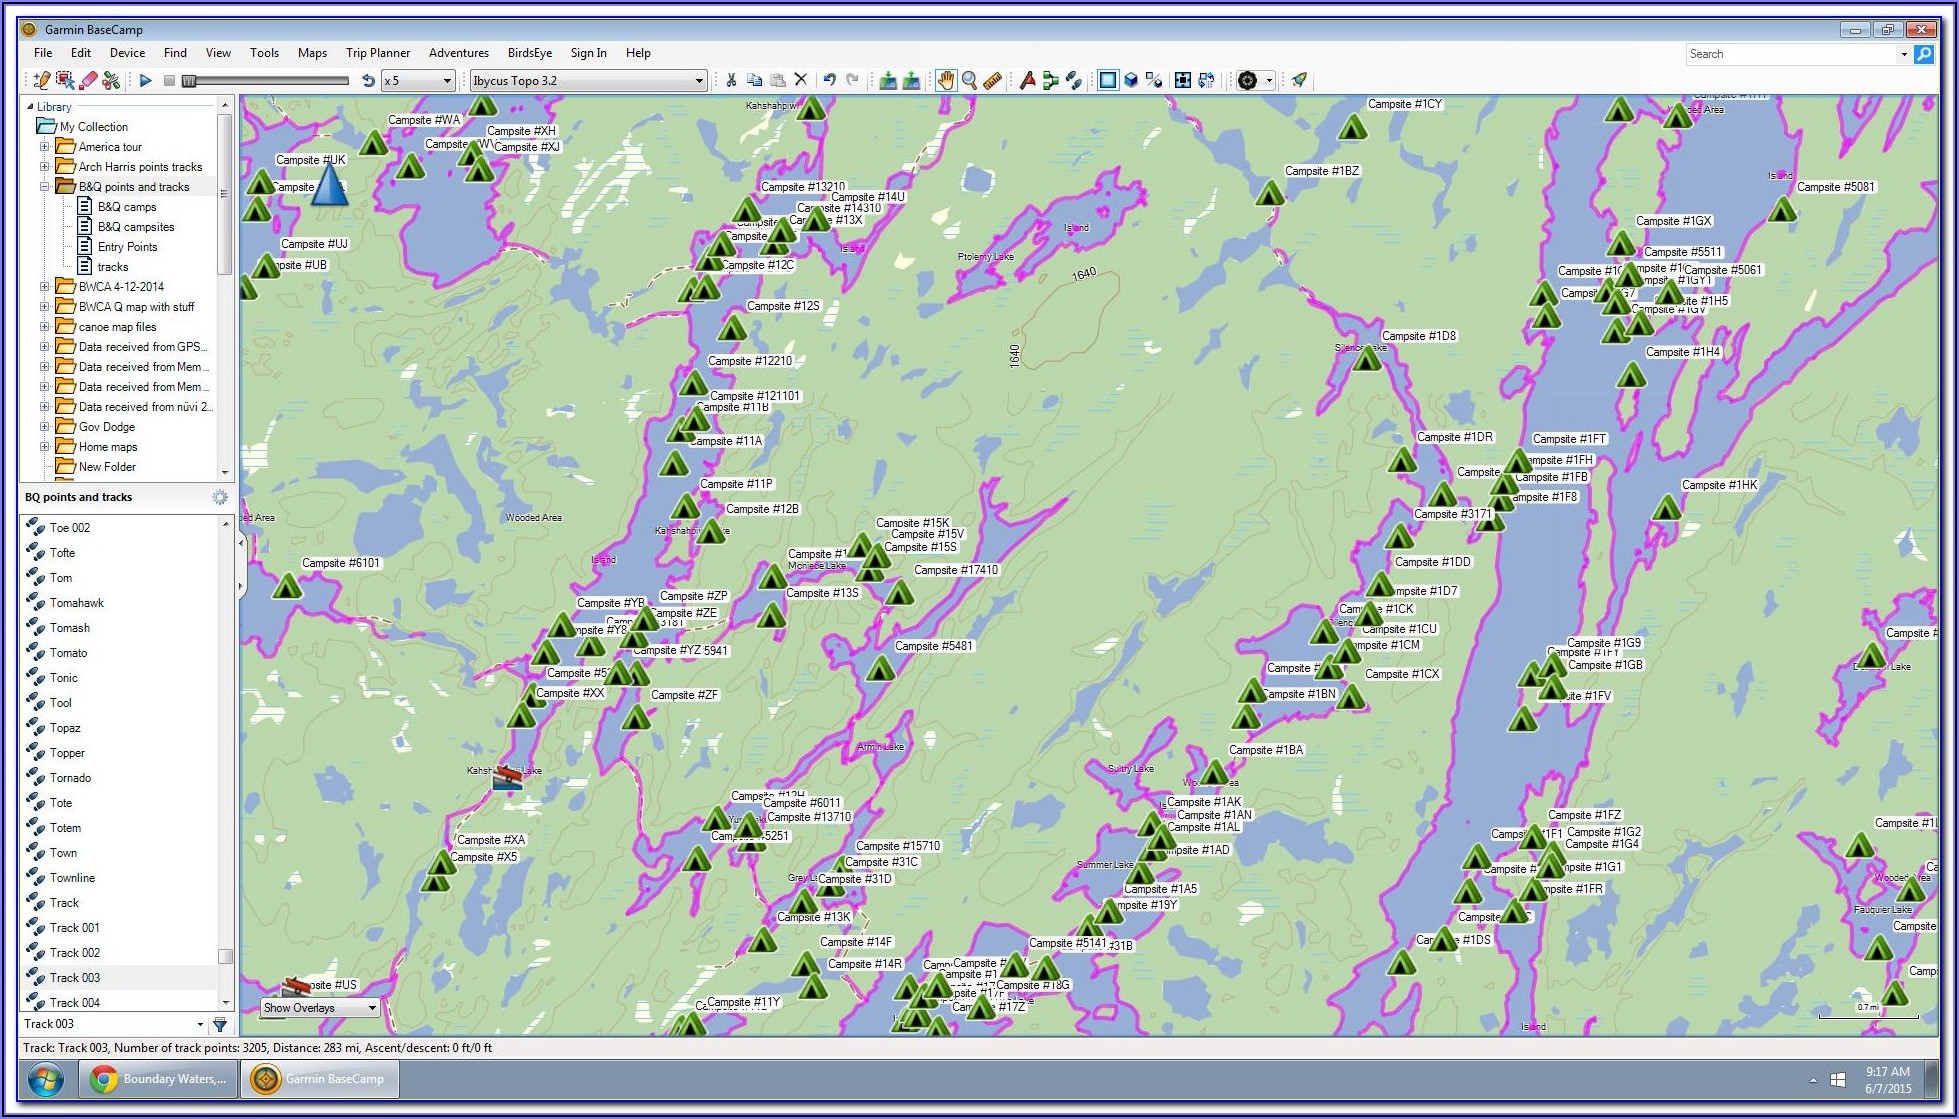Viewport: 1959px width, 1119px height.
Task: Collapse the B&Q points and tracks folder
Action: [x=45, y=187]
